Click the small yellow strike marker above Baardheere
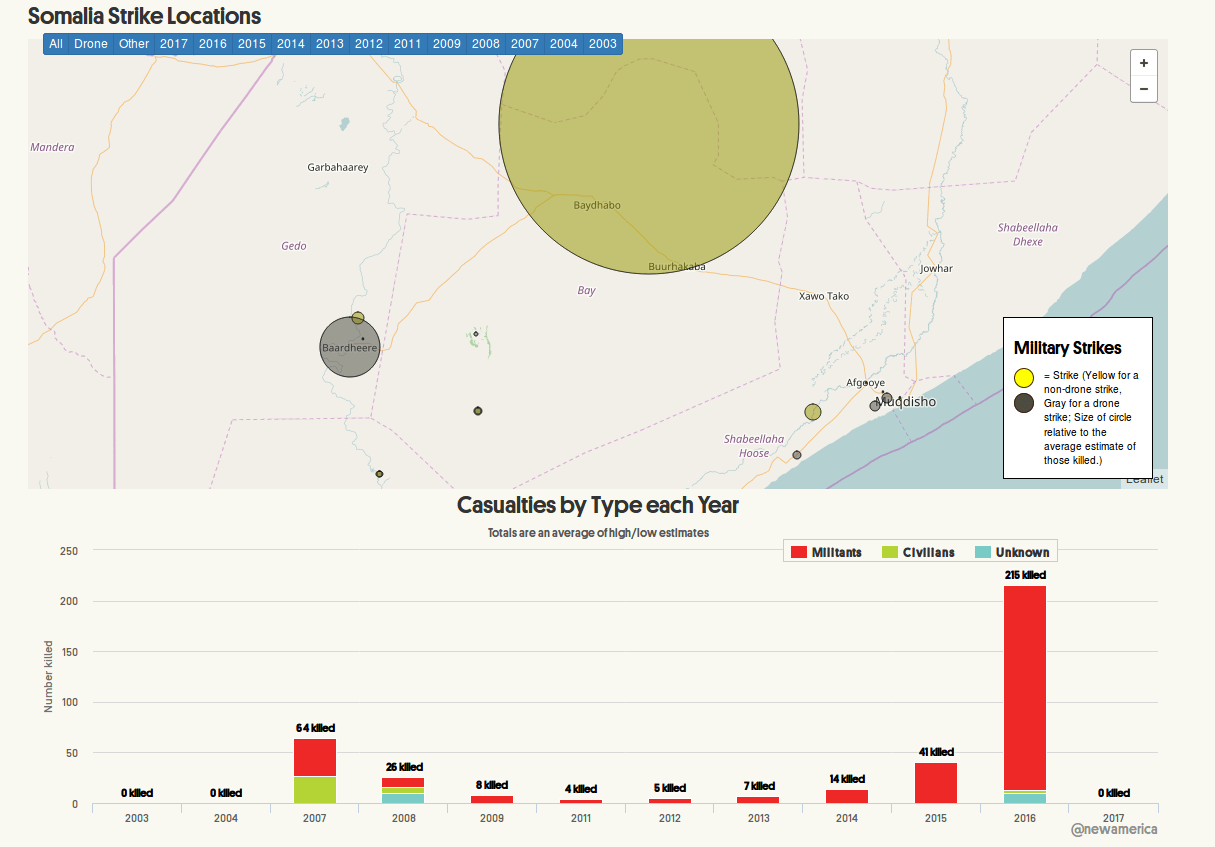The height and width of the screenshot is (847, 1215). (x=358, y=318)
